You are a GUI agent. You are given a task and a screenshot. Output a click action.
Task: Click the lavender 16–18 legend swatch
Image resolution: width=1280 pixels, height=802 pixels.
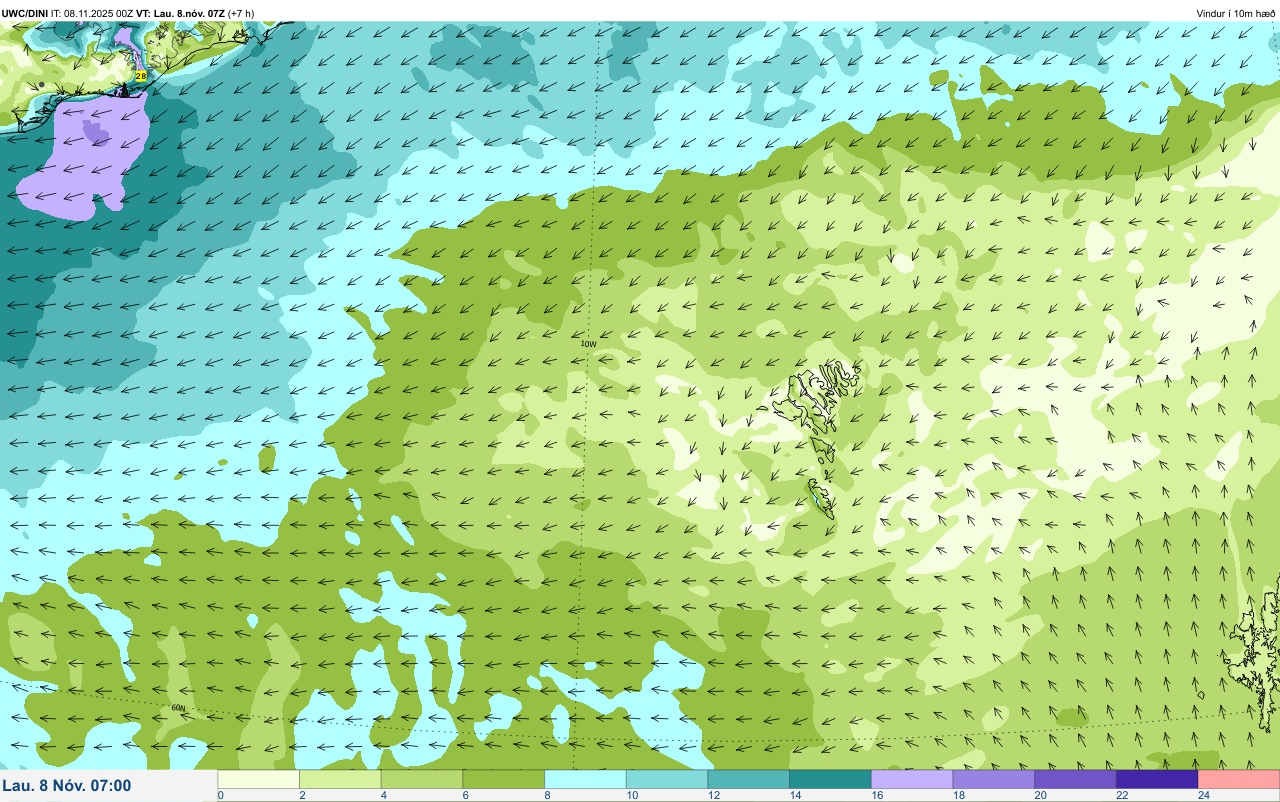pyautogui.click(x=912, y=779)
